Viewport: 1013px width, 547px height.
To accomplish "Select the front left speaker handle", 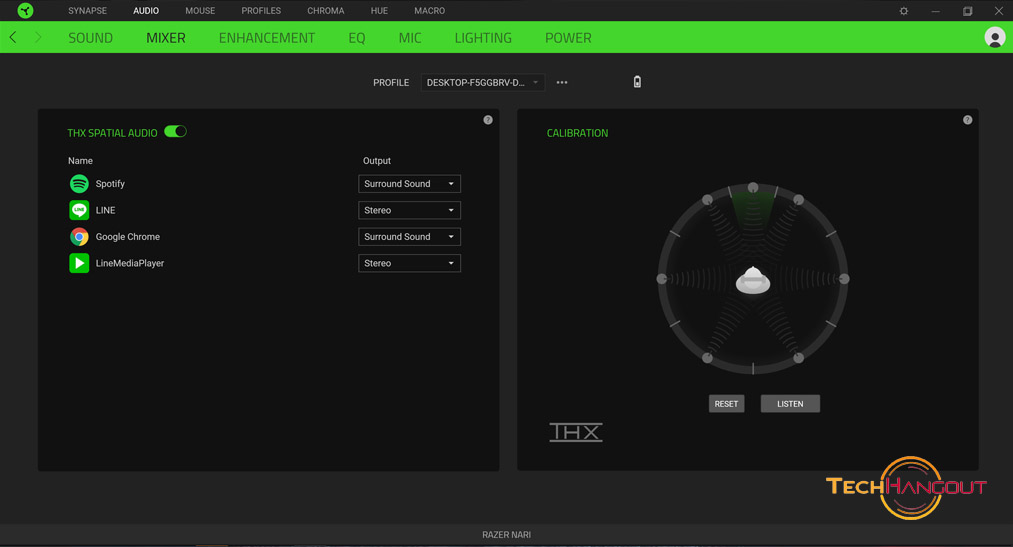I will tap(707, 200).
